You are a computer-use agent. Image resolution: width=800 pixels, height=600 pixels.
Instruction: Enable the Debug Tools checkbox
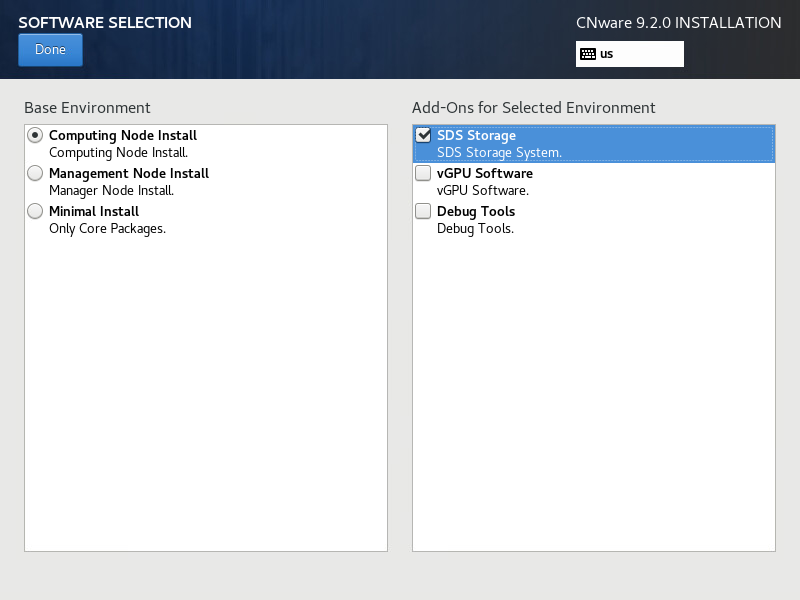coord(423,211)
